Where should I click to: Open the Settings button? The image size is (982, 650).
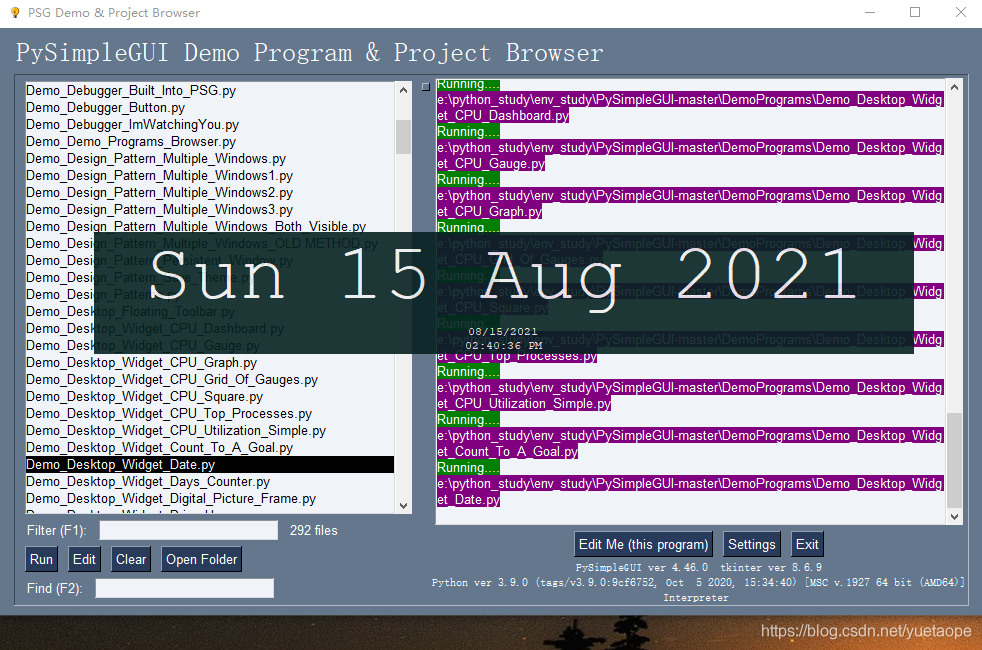752,544
